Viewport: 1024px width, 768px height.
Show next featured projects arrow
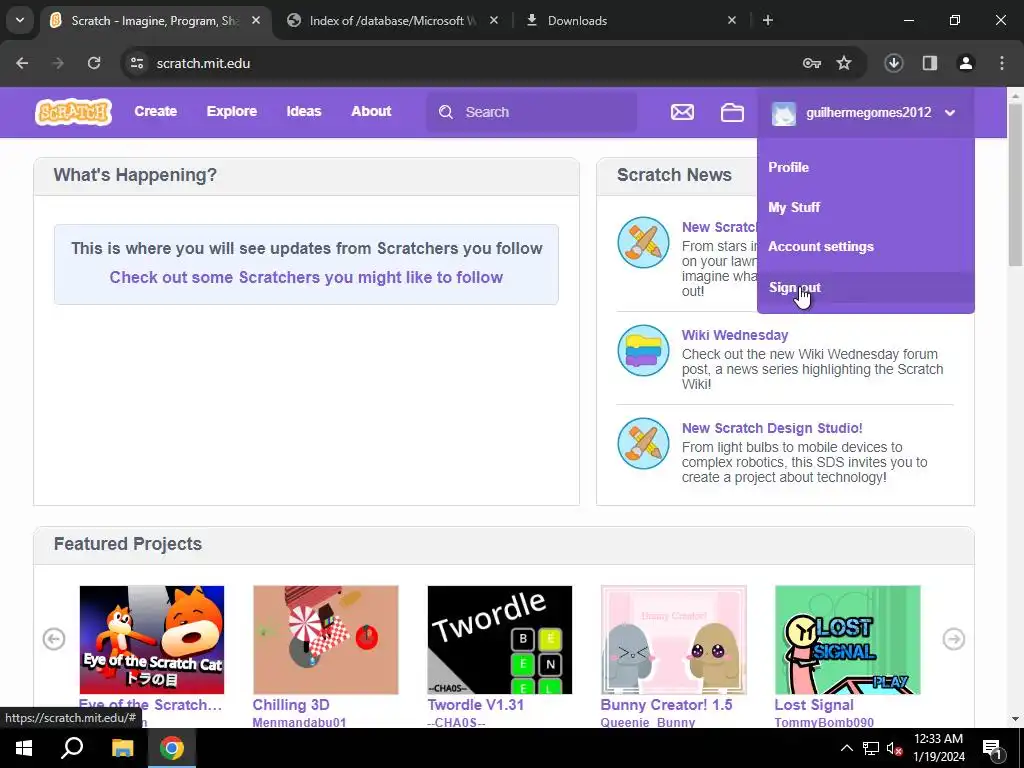(x=953, y=639)
